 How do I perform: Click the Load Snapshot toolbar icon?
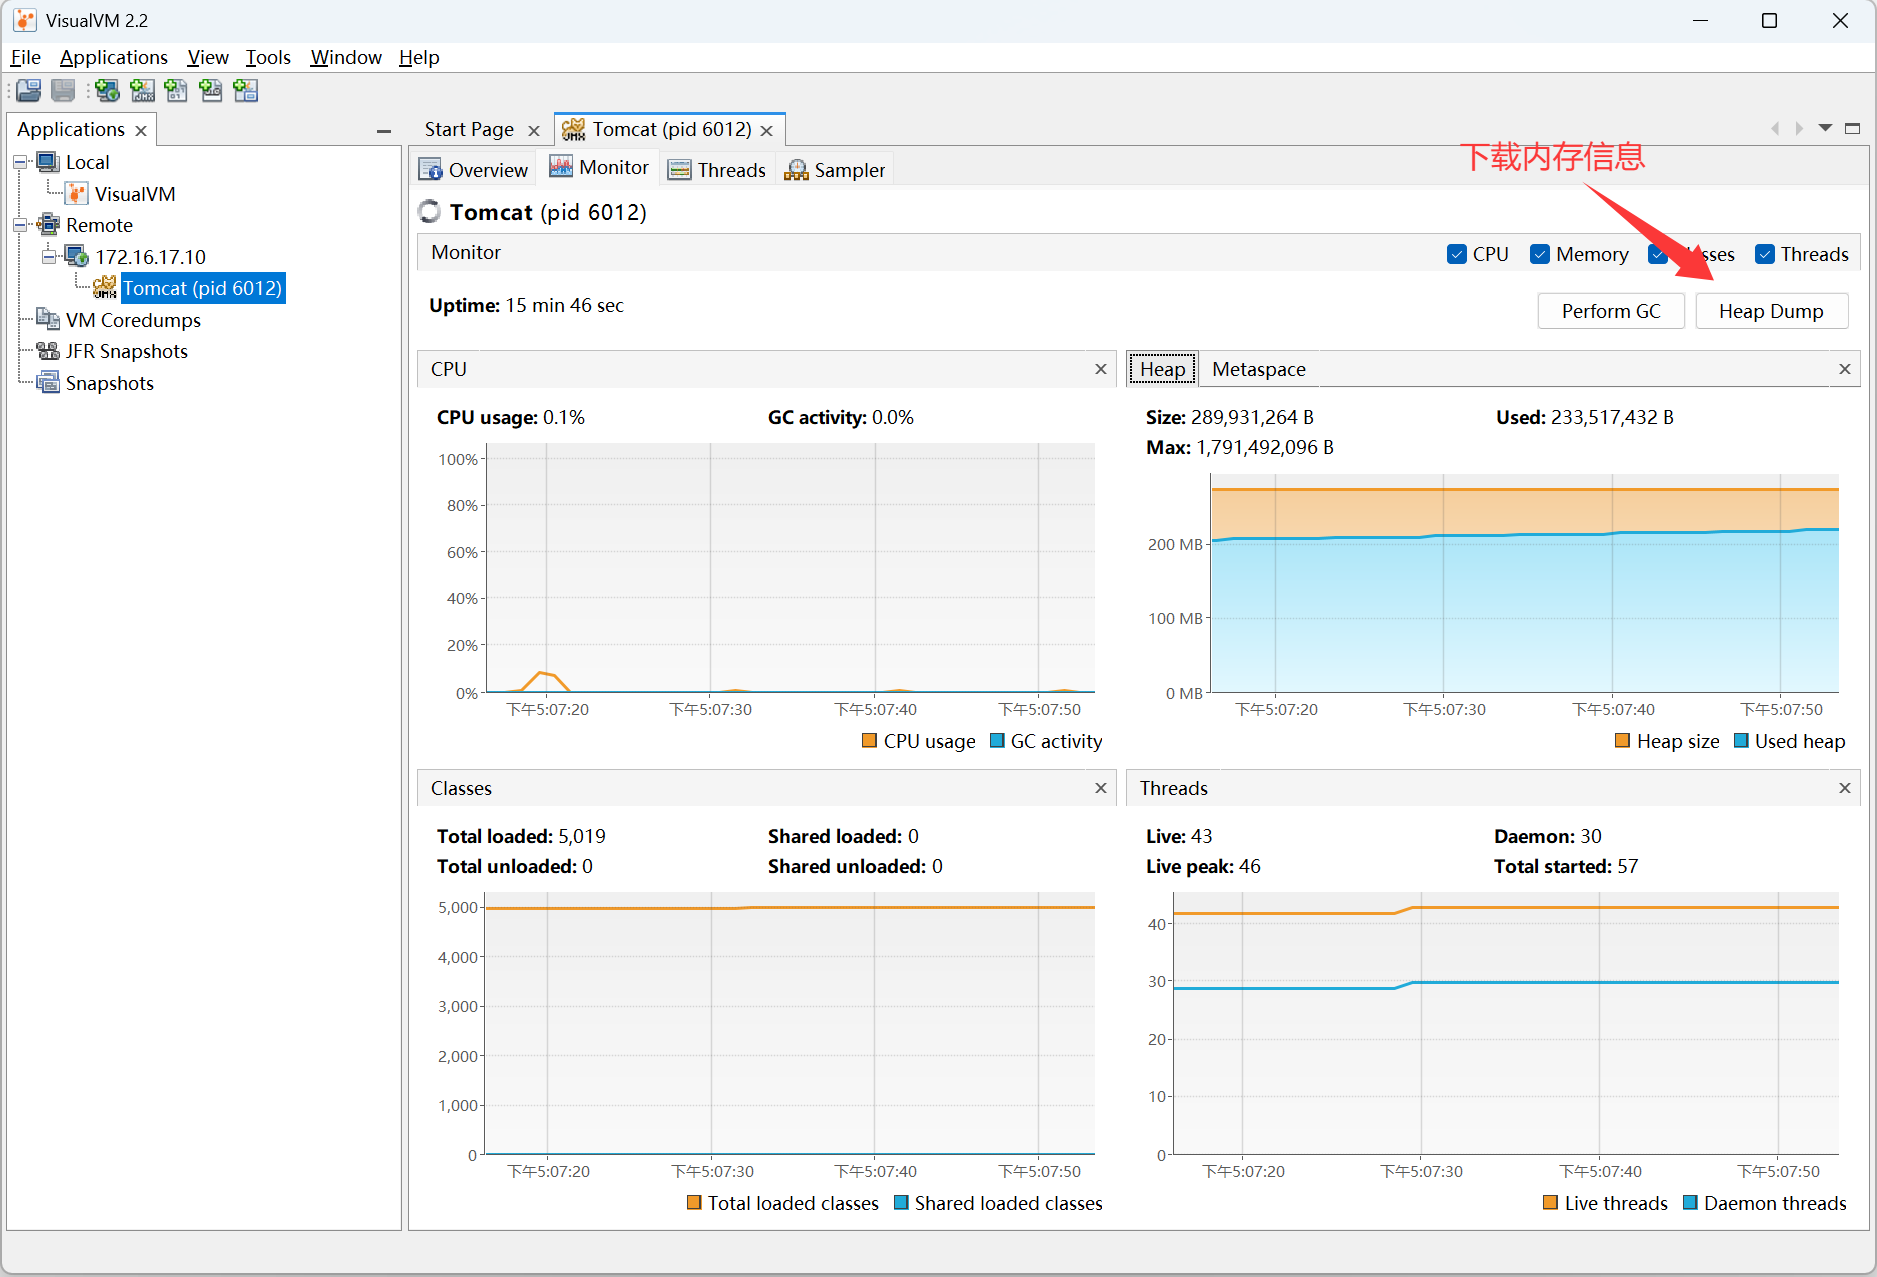pyautogui.click(x=29, y=91)
